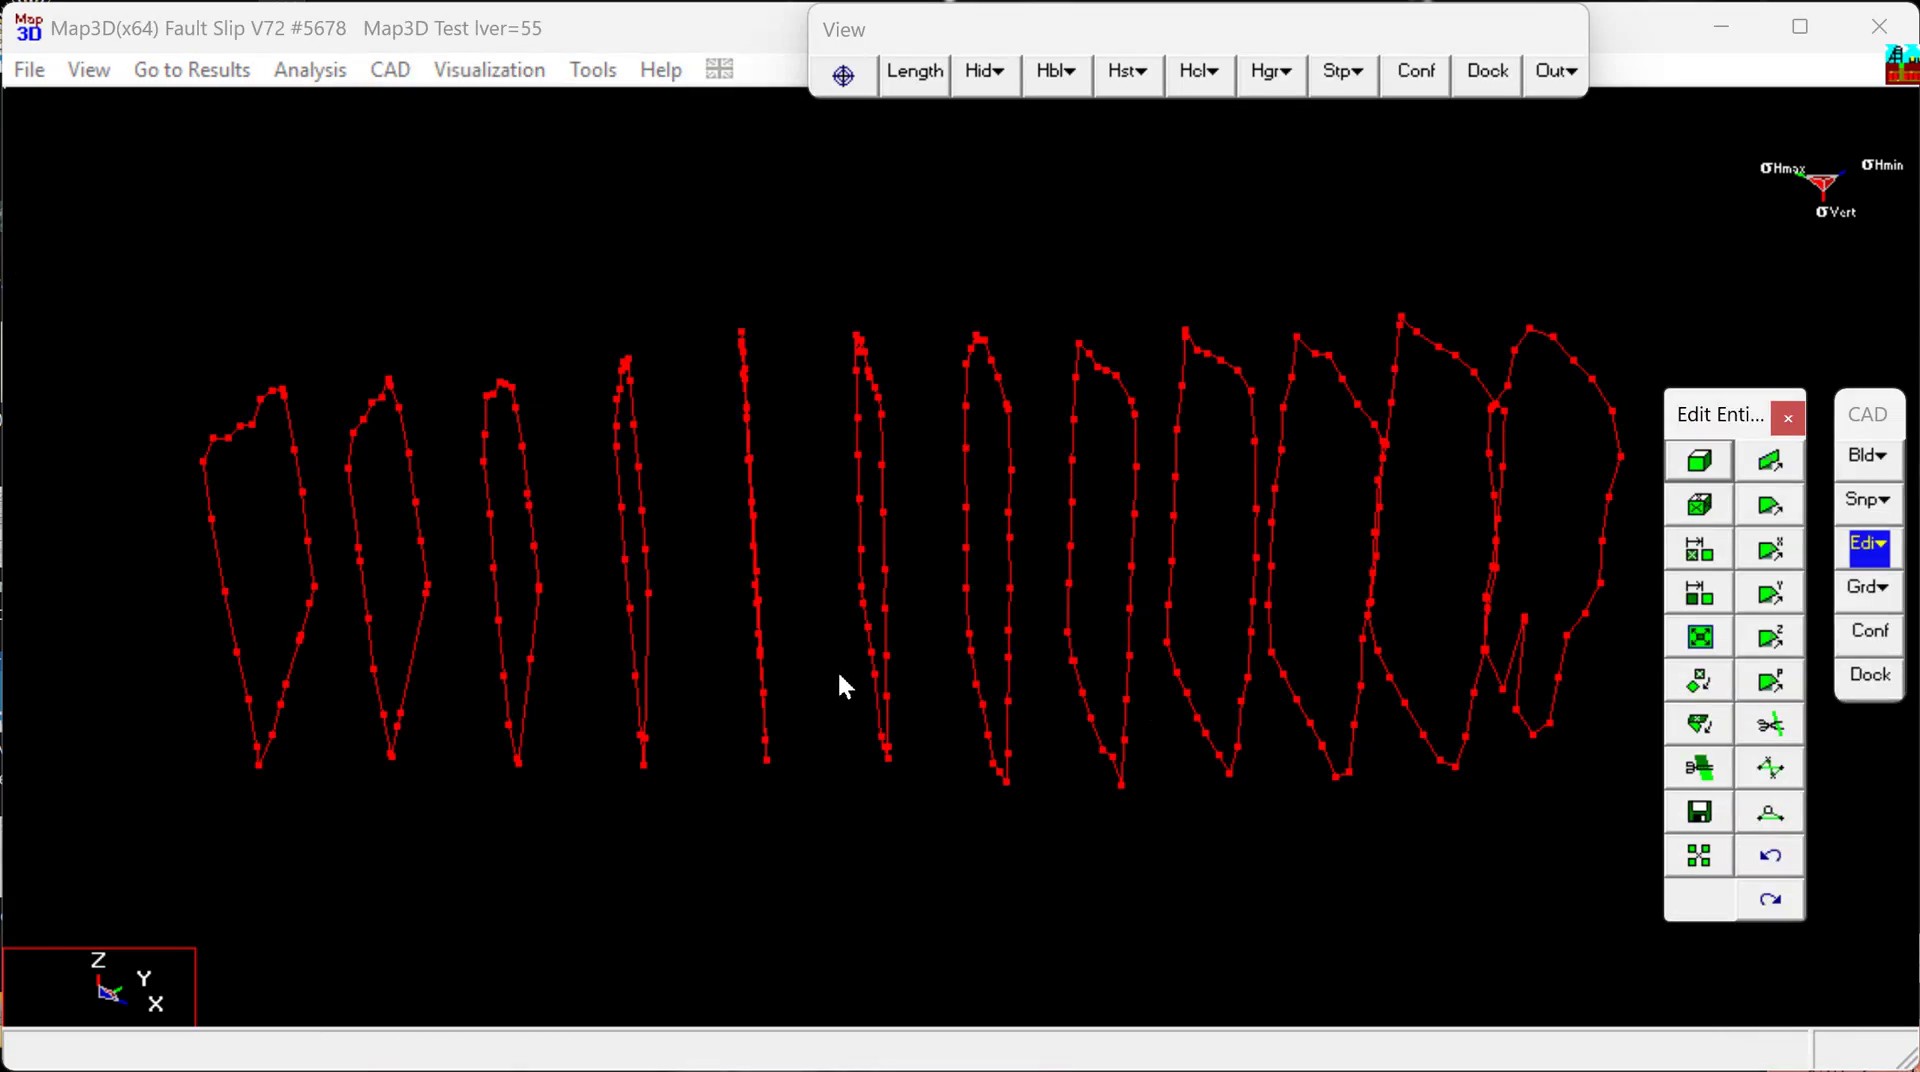Expand the Snp dropdown in CAD panel
The width and height of the screenshot is (1920, 1072).
point(1868,499)
